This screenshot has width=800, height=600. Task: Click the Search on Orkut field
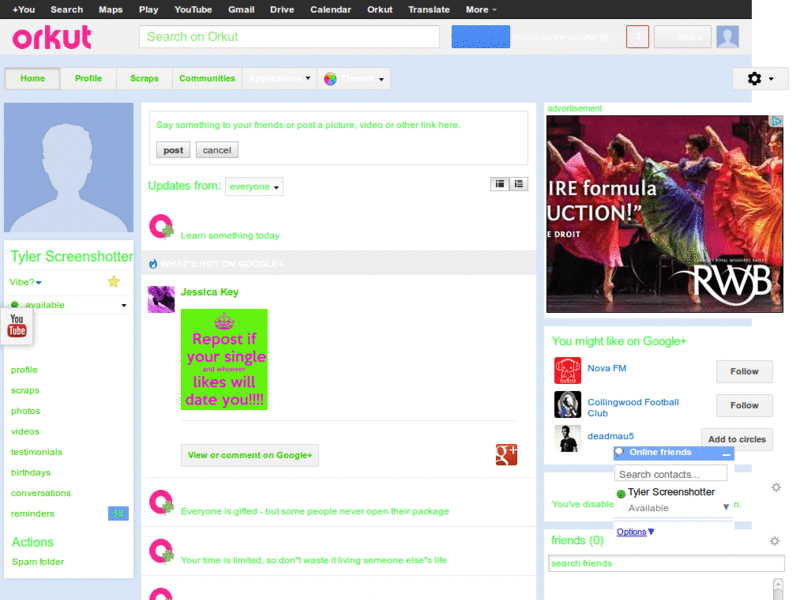pyautogui.click(x=289, y=37)
